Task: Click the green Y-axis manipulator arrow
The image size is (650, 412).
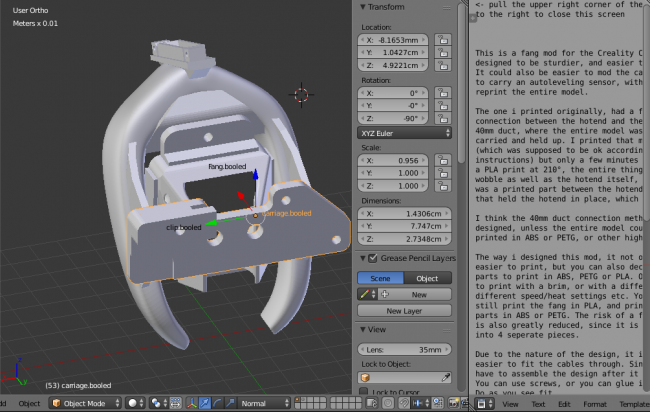Action: (211, 223)
